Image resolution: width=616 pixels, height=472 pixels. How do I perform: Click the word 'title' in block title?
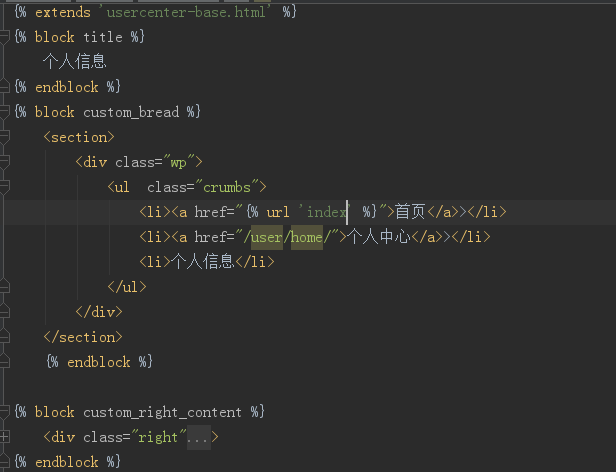103,37
